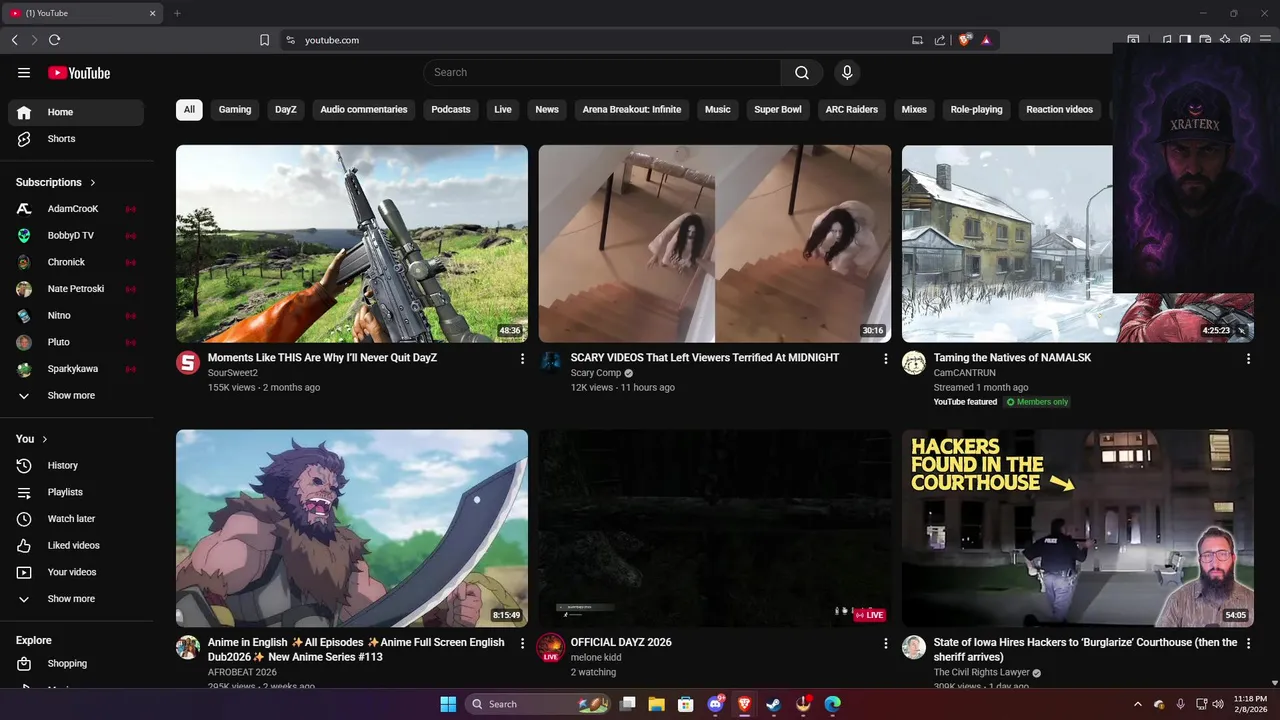1280x720 pixels.
Task: Bookmark this page via bookmark icon
Action: pos(264,40)
